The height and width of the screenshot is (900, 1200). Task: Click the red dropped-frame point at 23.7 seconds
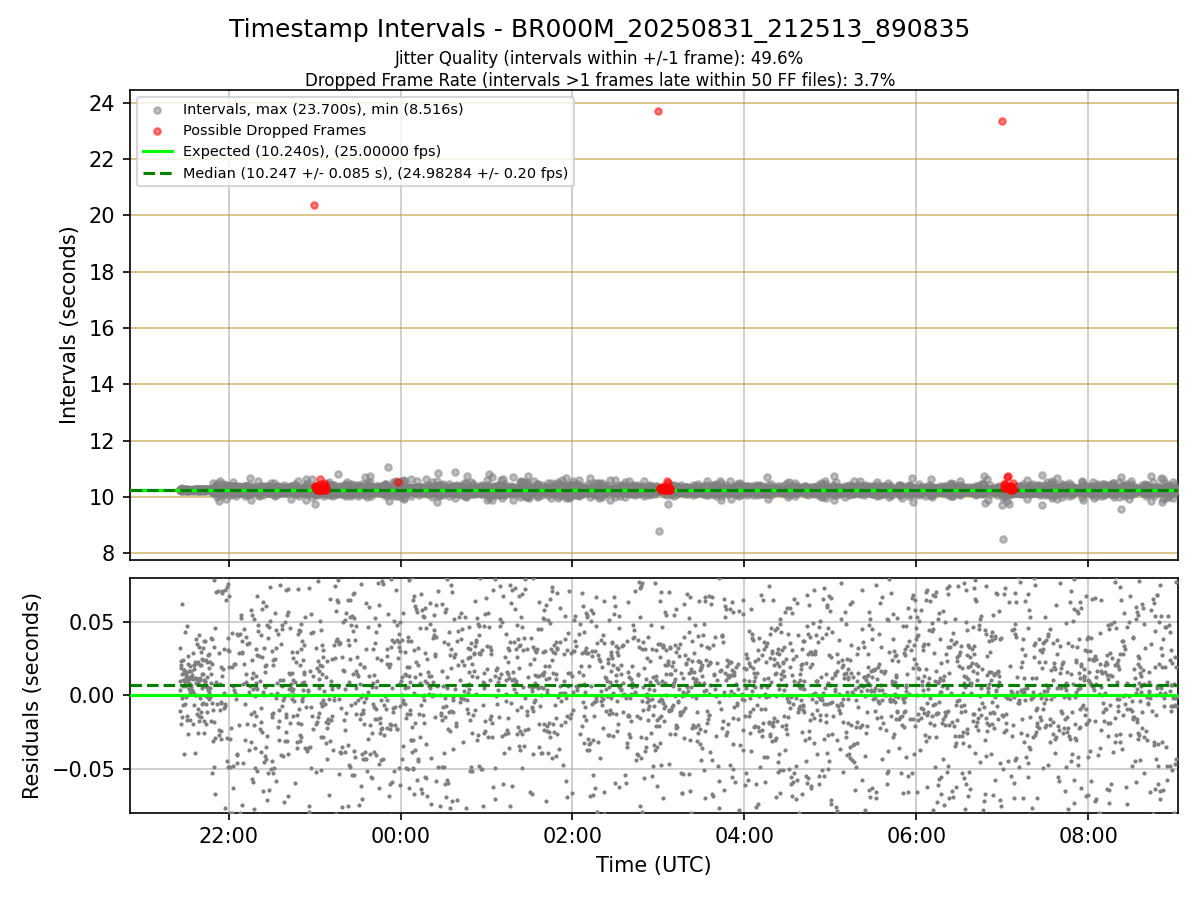pyautogui.click(x=658, y=111)
